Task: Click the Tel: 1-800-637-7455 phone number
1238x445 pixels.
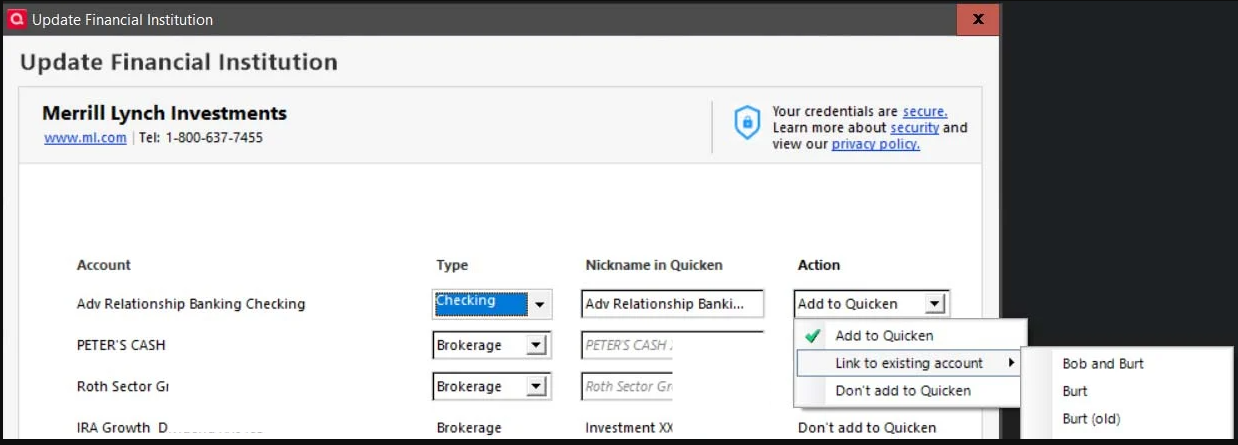Action: click(x=201, y=137)
